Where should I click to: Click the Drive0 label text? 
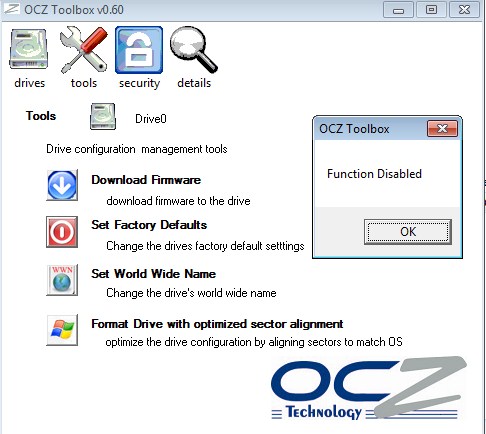click(151, 119)
